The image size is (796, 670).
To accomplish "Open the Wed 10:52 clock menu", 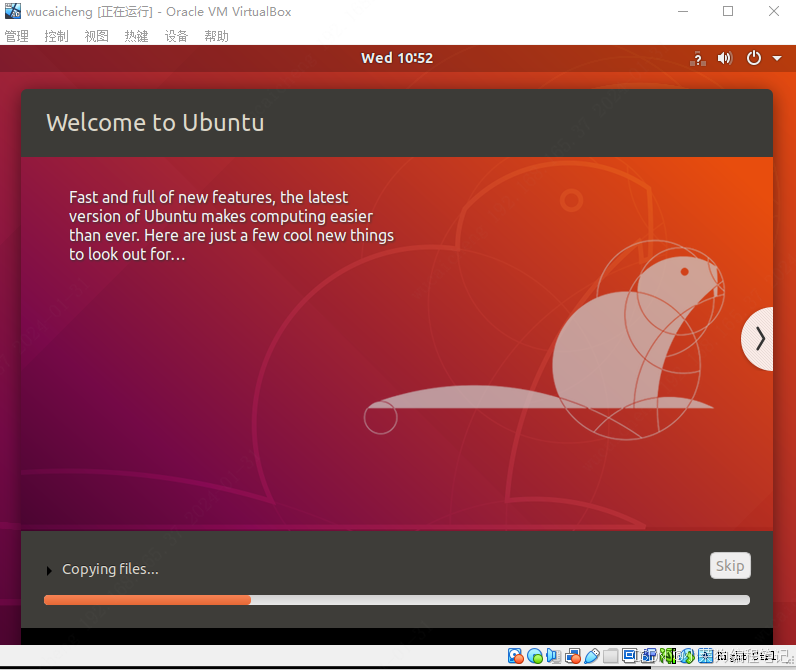I will coord(397,58).
